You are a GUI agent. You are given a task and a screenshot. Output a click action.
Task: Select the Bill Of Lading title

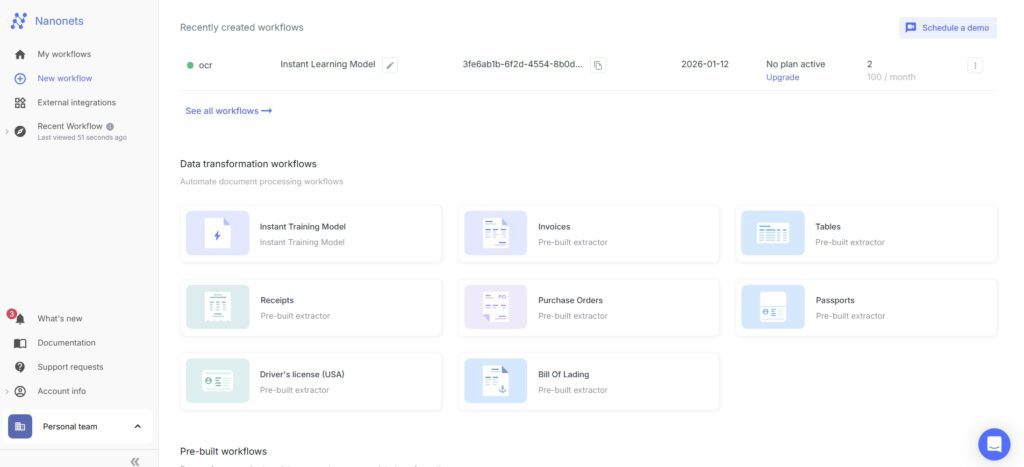point(564,374)
